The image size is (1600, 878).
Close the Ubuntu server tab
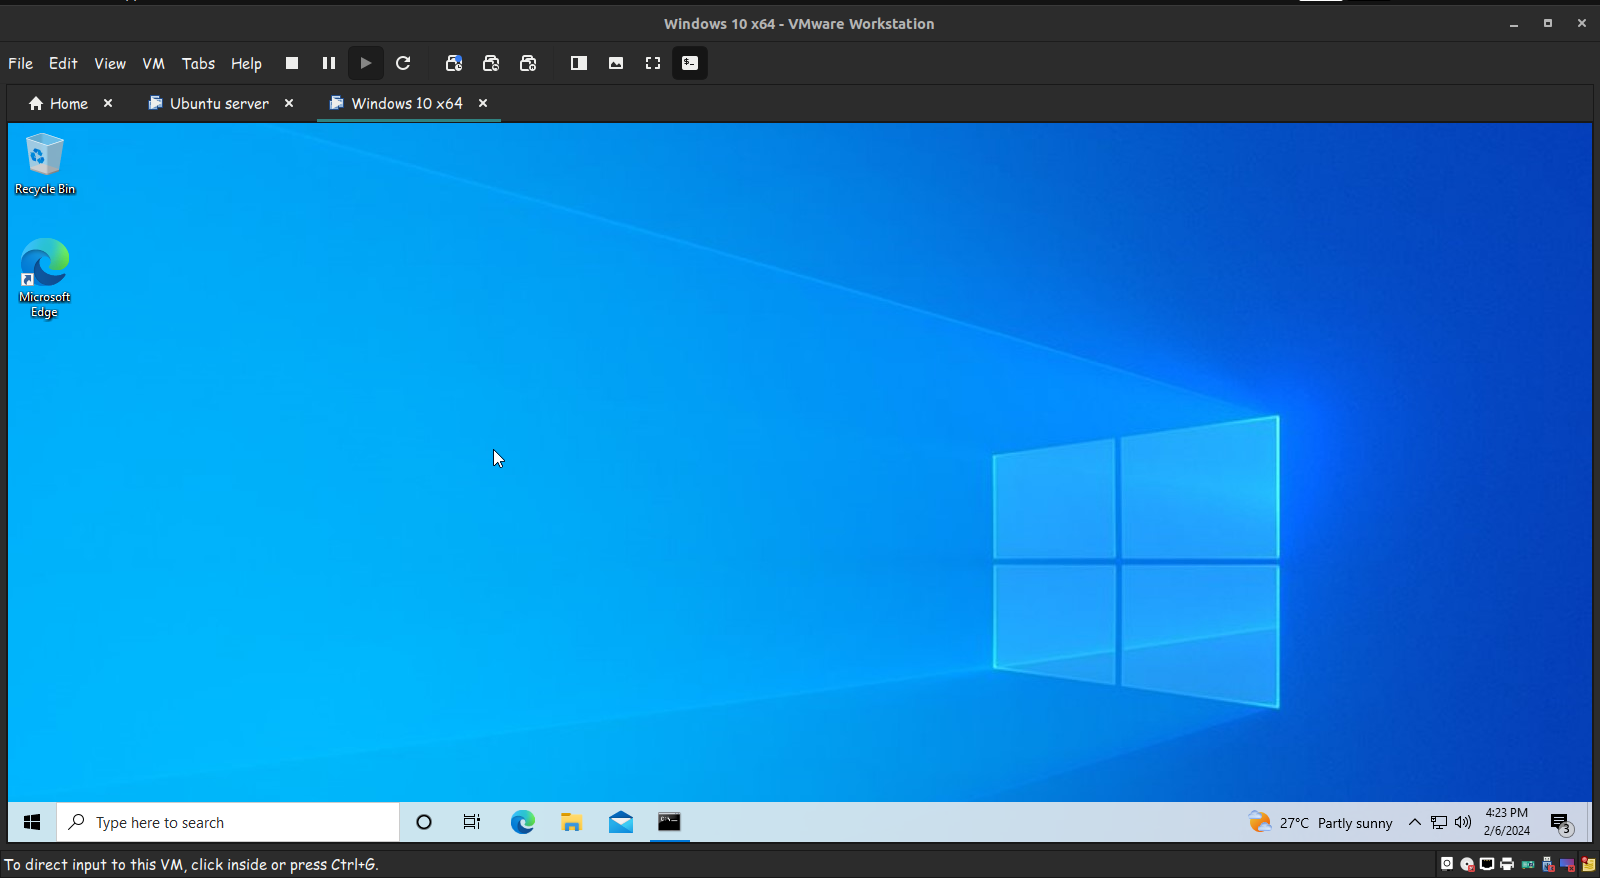(x=289, y=103)
